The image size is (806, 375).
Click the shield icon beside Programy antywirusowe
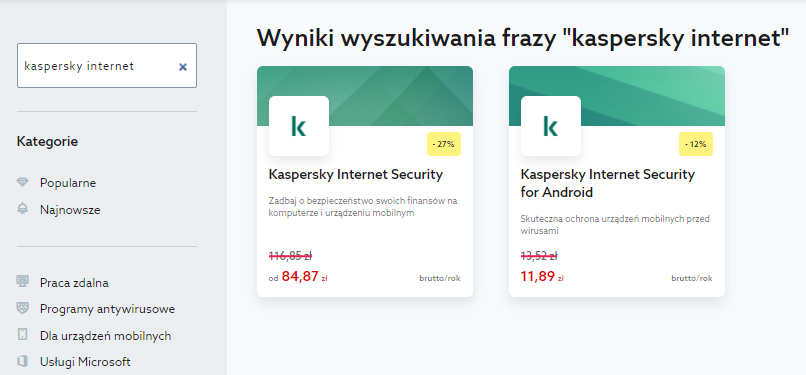[x=23, y=309]
